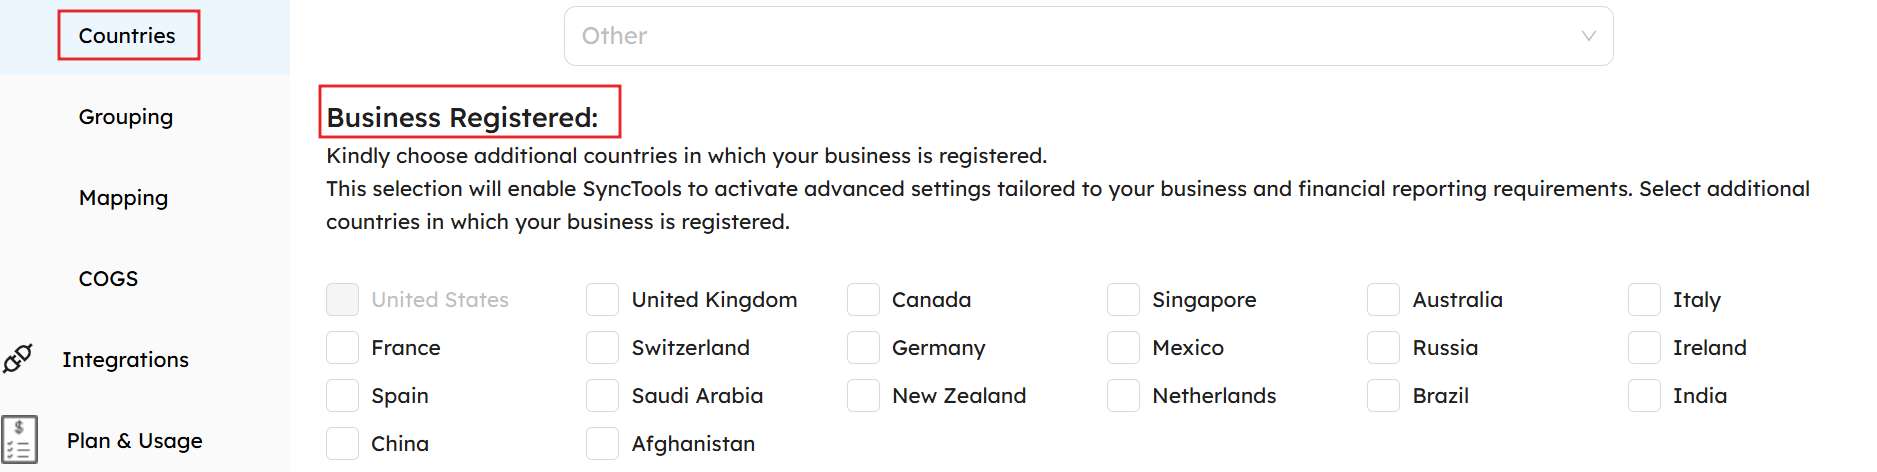Go to the Grouping menu item
This screenshot has height=472, width=1877.
click(x=126, y=117)
